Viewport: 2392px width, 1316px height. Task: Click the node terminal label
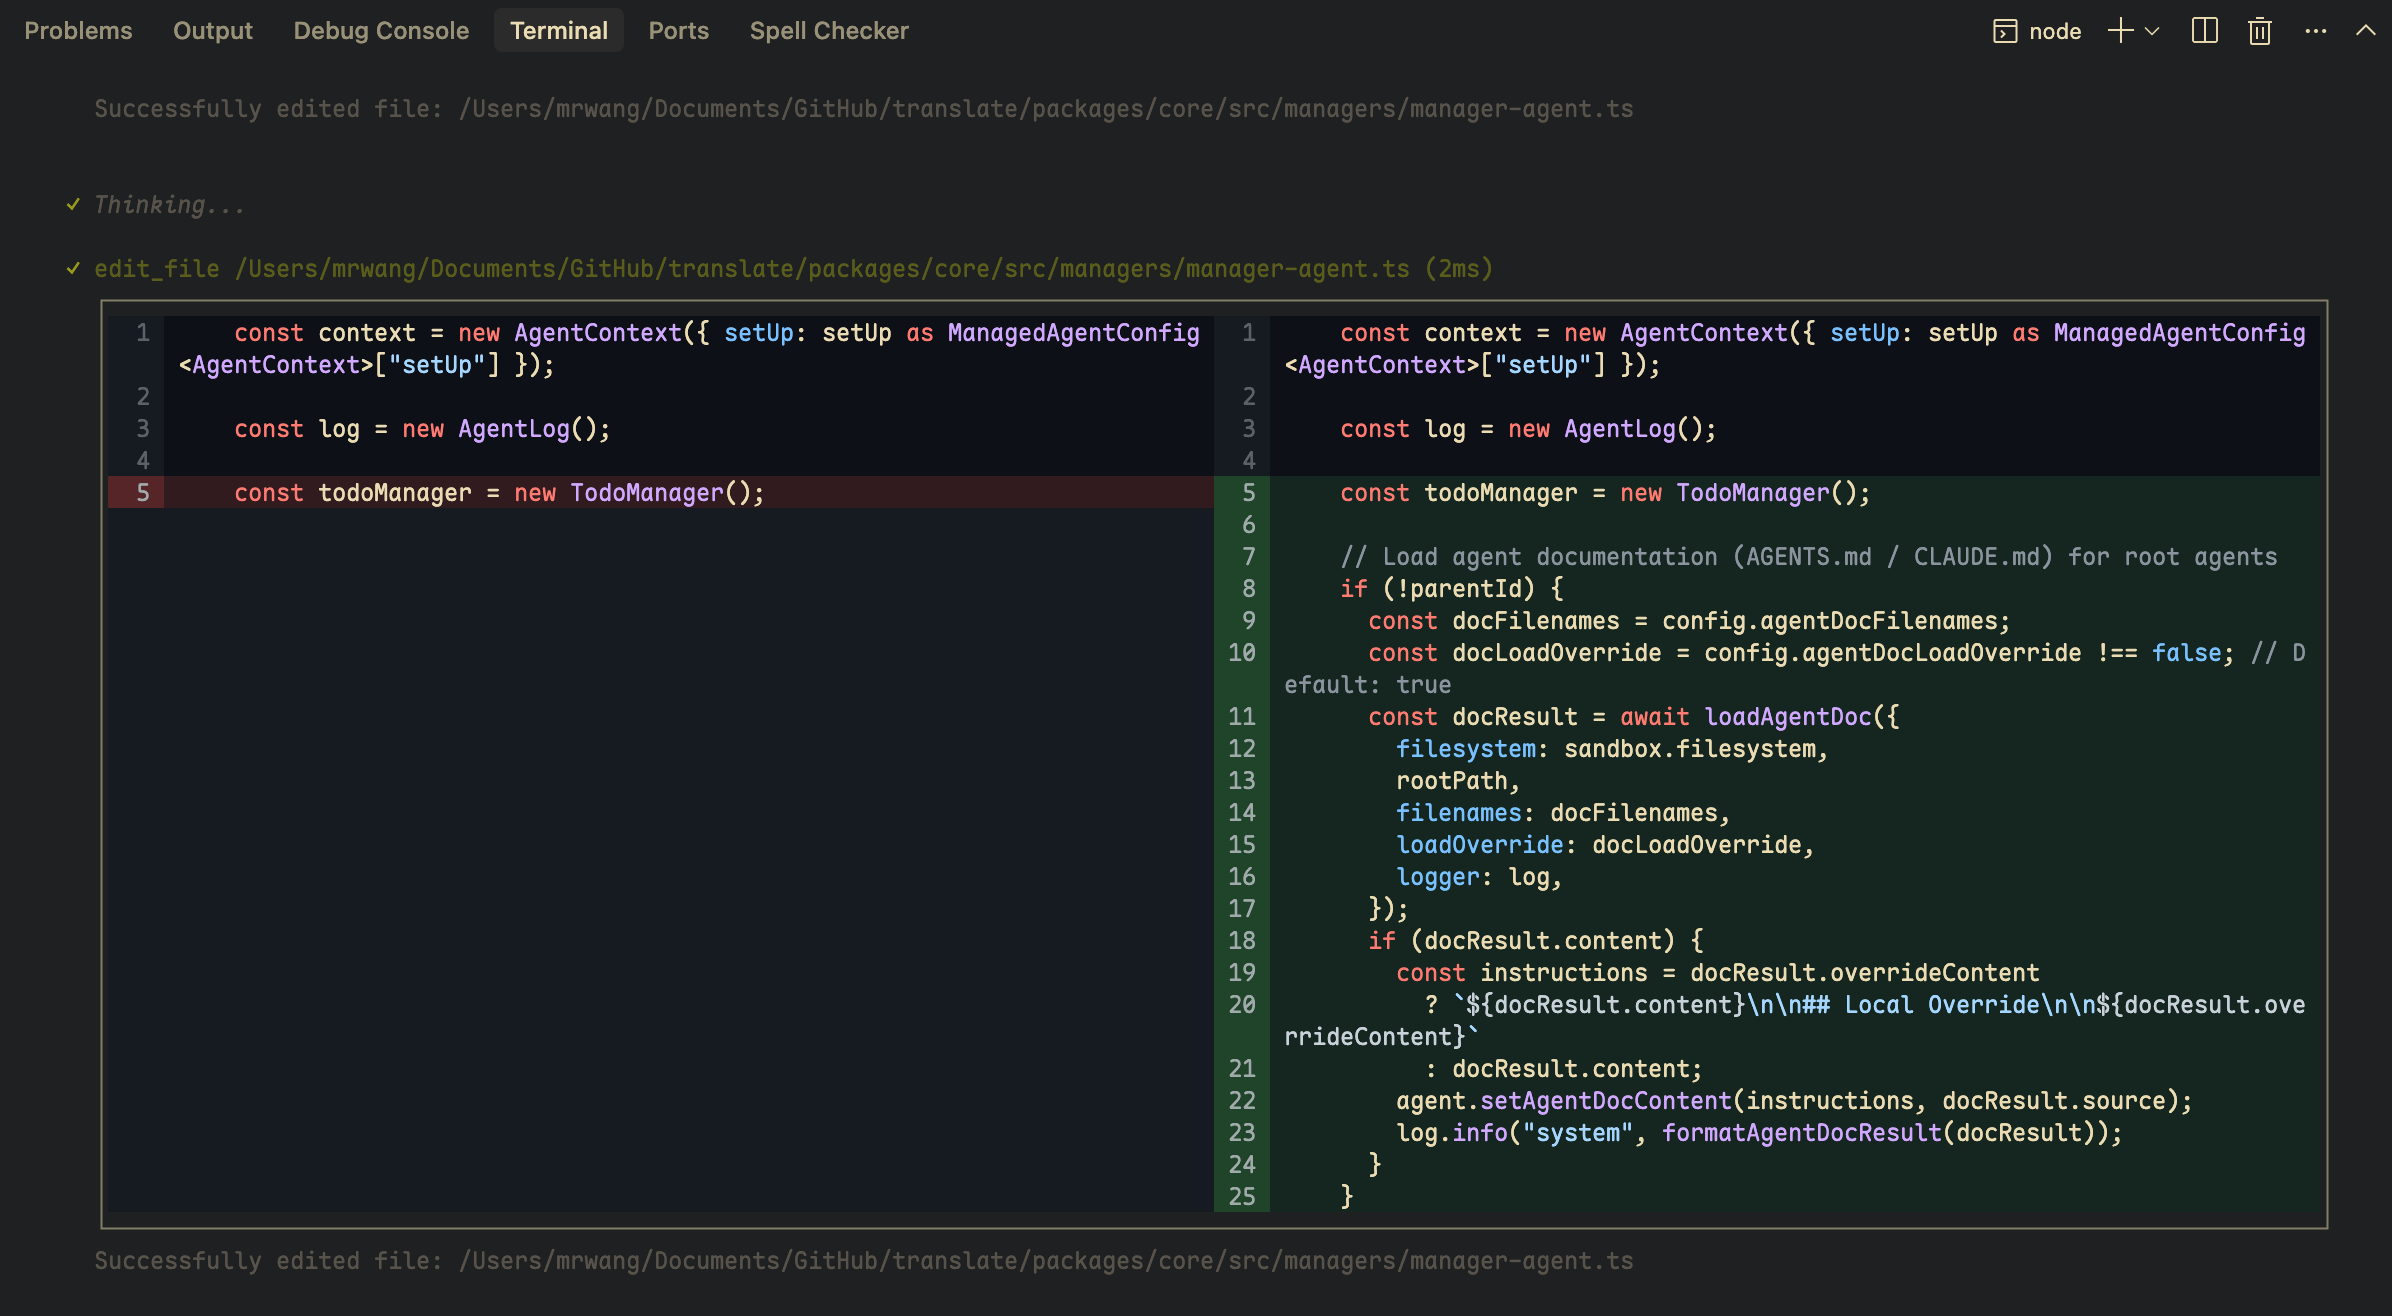pos(2055,31)
